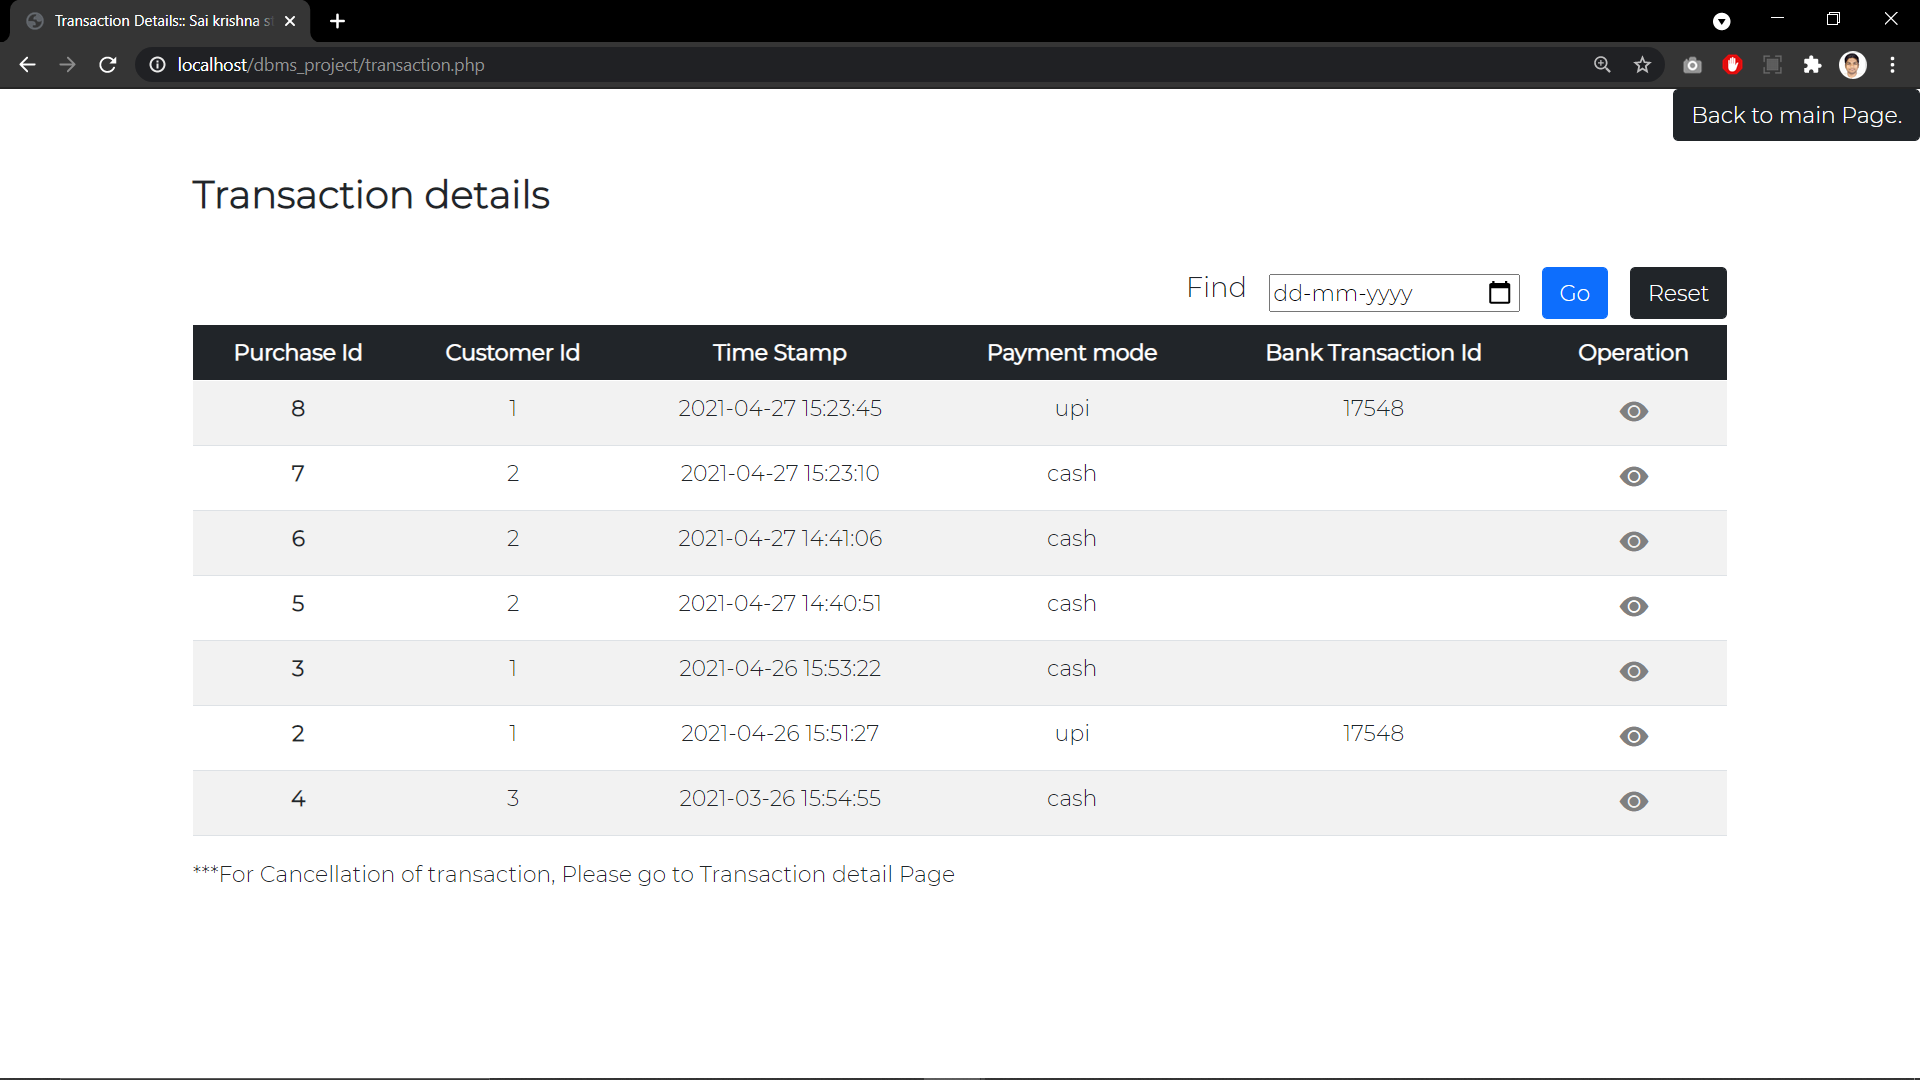Screen dimensions: 1920x1080
Task: Open the date picker calendar icon
Action: click(x=1499, y=293)
